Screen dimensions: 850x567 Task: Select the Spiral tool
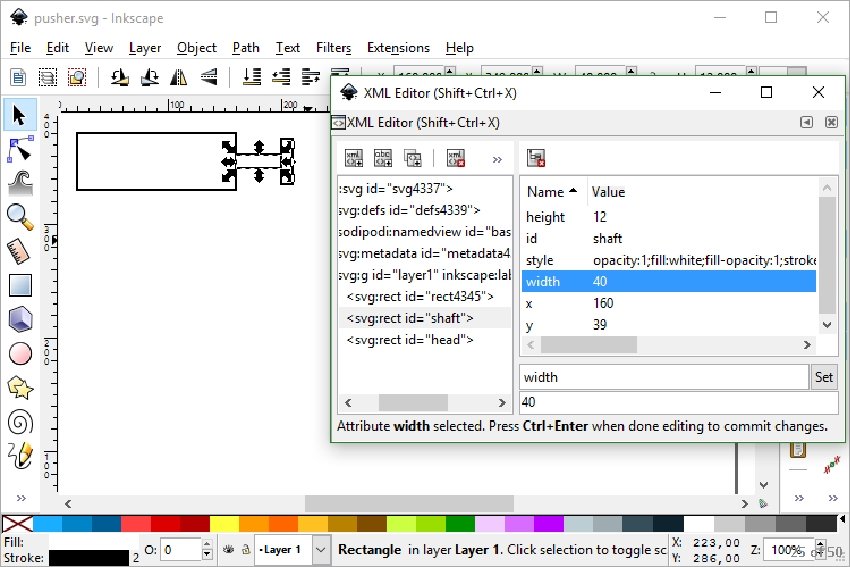coord(20,422)
